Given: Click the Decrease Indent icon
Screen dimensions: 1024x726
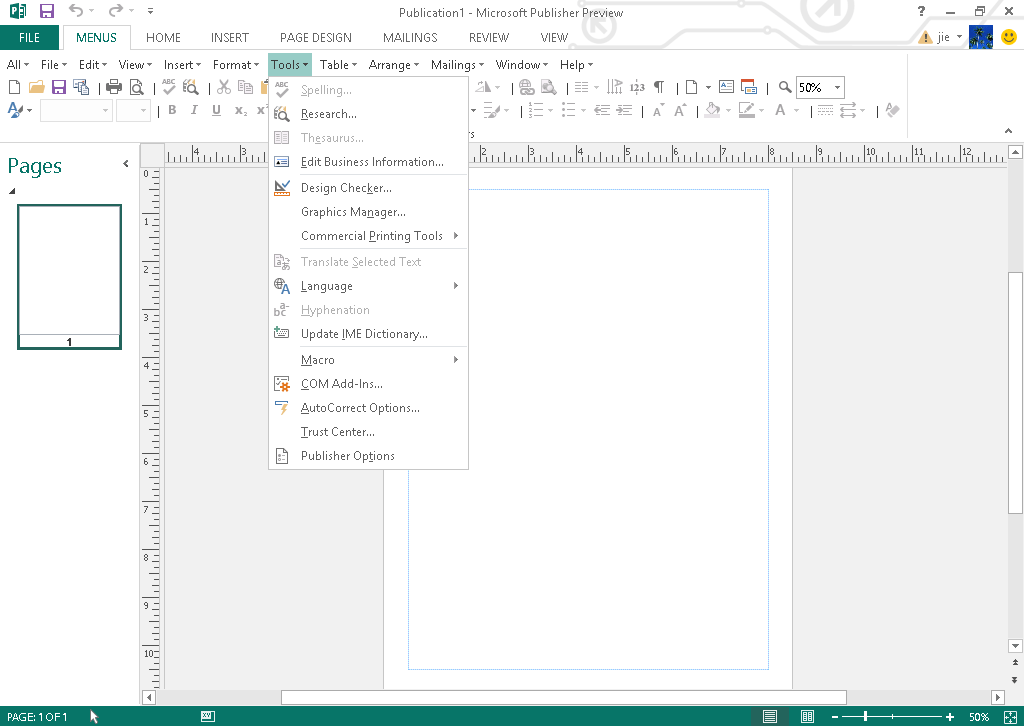Looking at the screenshot, I should [602, 110].
